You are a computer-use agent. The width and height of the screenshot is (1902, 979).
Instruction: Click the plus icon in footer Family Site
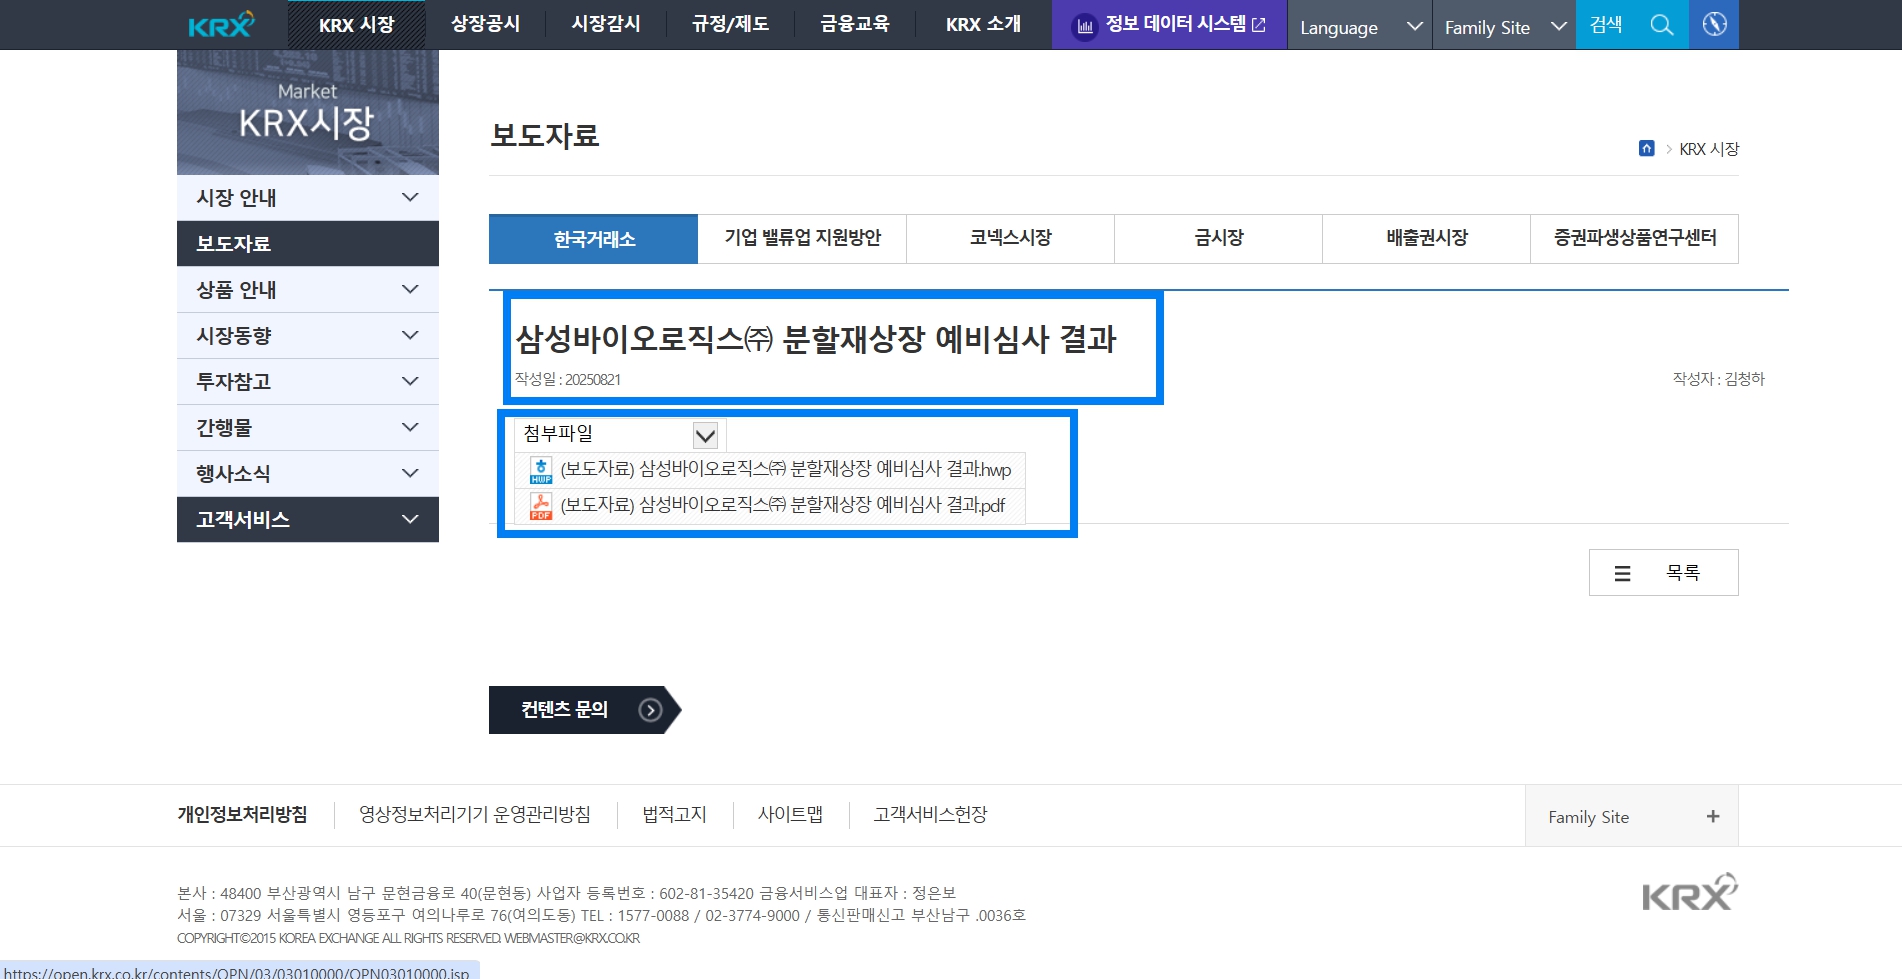coord(1713,816)
